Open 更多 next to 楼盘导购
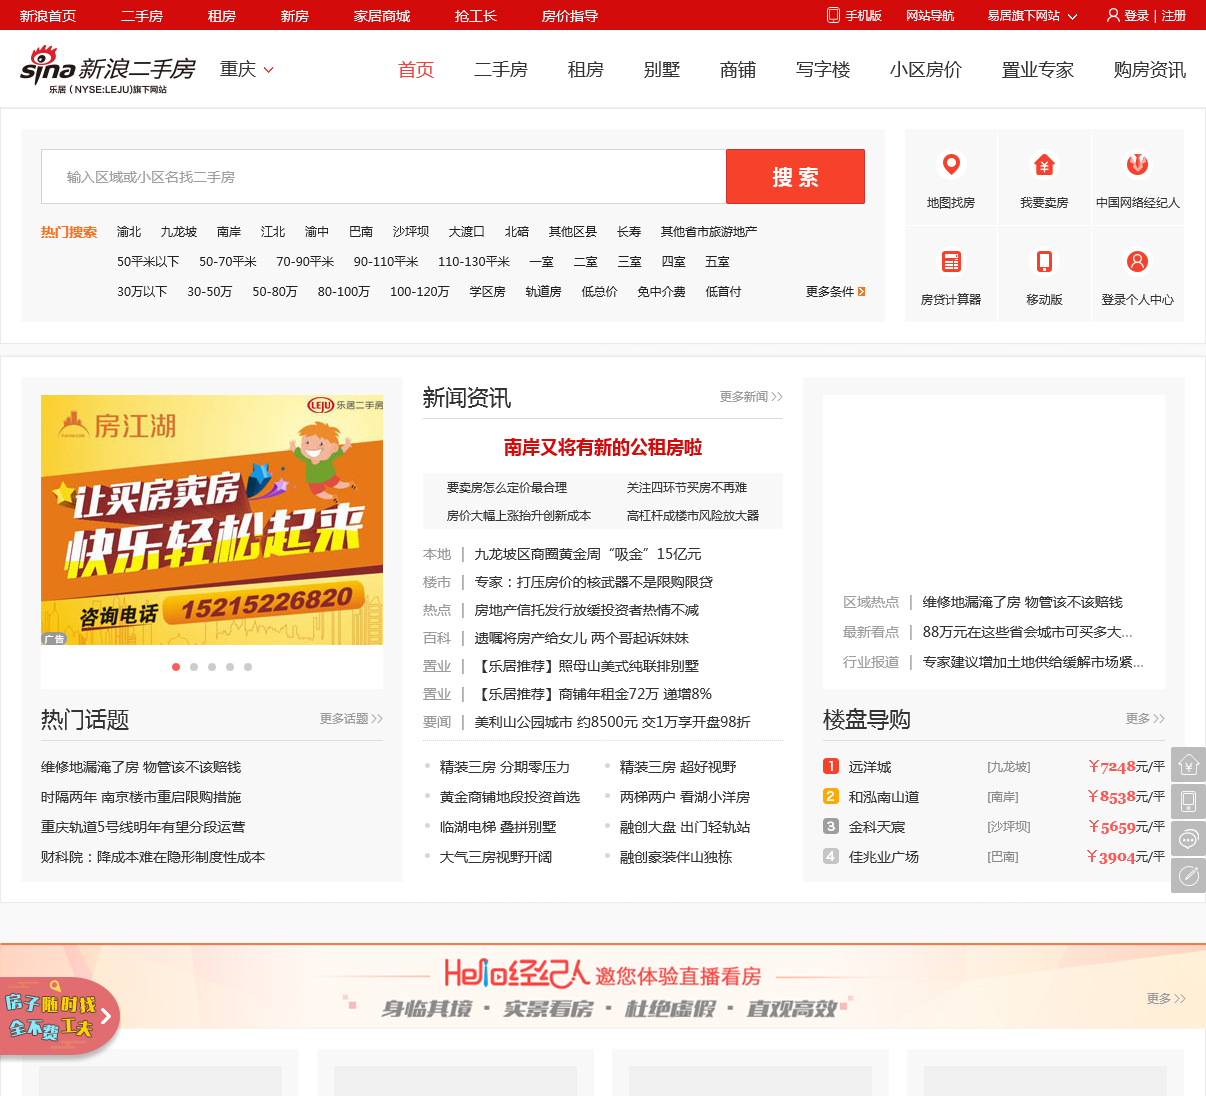 point(1145,719)
